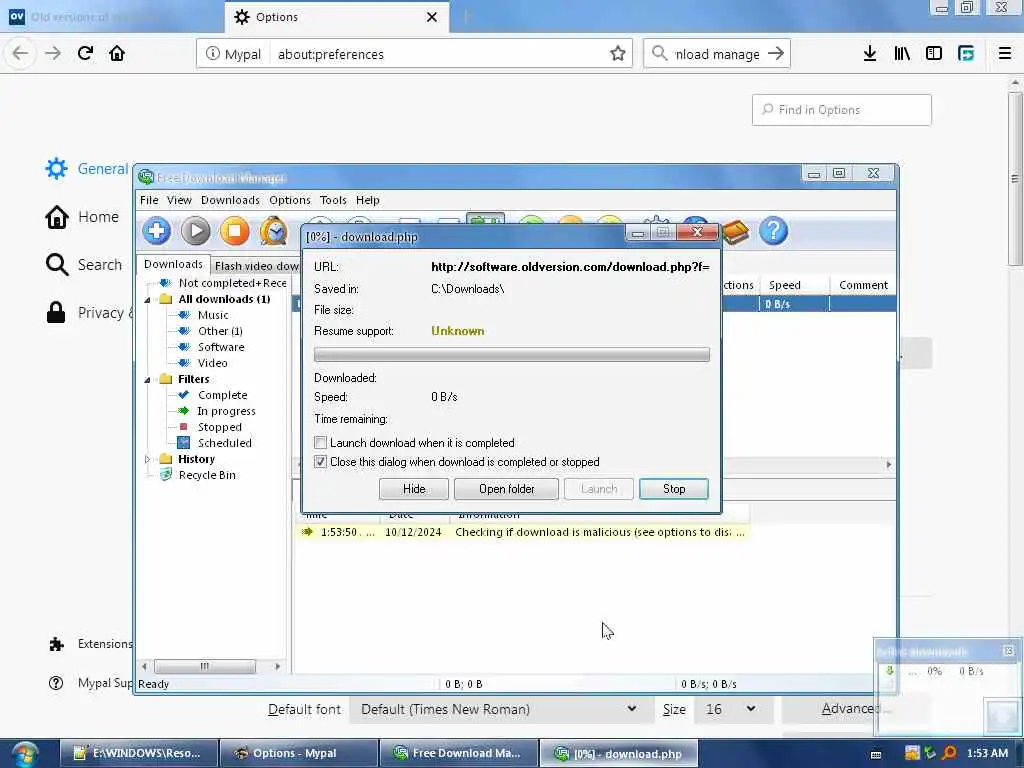Open the File menu
This screenshot has width=1024, height=768.
149,200
